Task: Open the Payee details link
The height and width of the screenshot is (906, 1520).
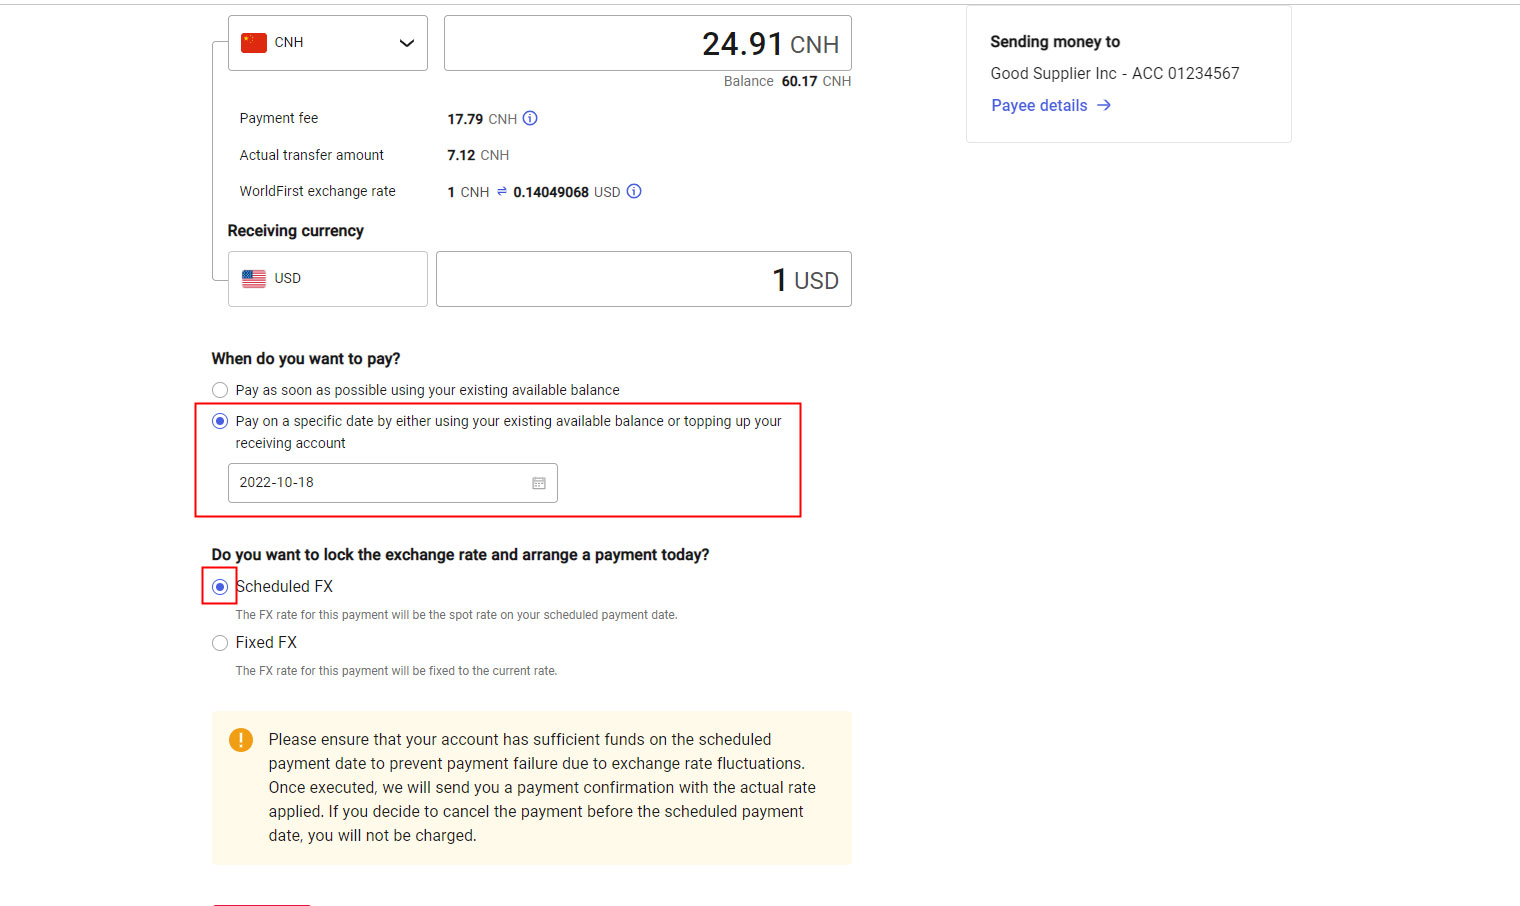Action: coord(1039,106)
